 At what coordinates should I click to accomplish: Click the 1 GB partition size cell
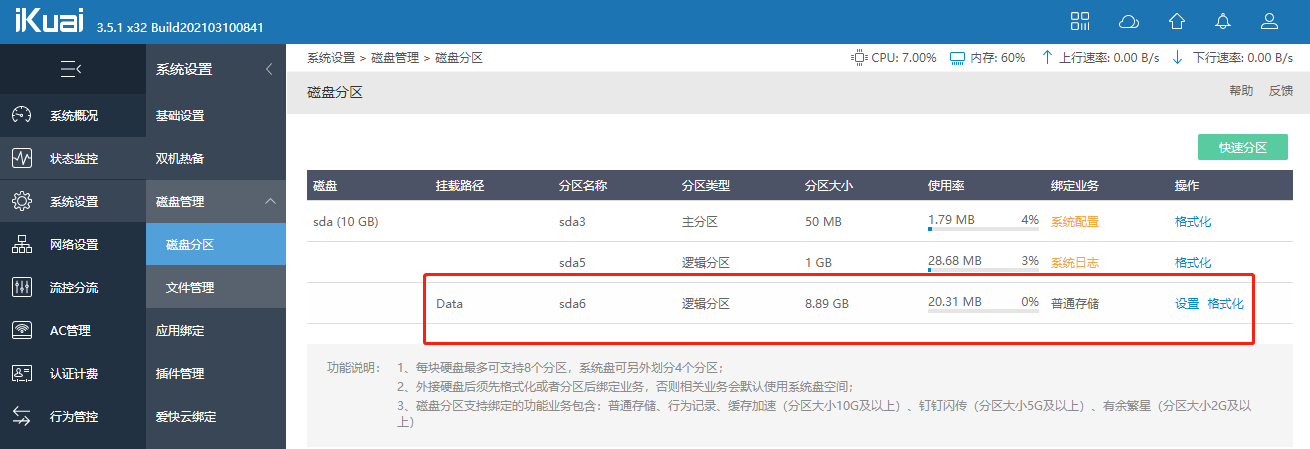819,262
